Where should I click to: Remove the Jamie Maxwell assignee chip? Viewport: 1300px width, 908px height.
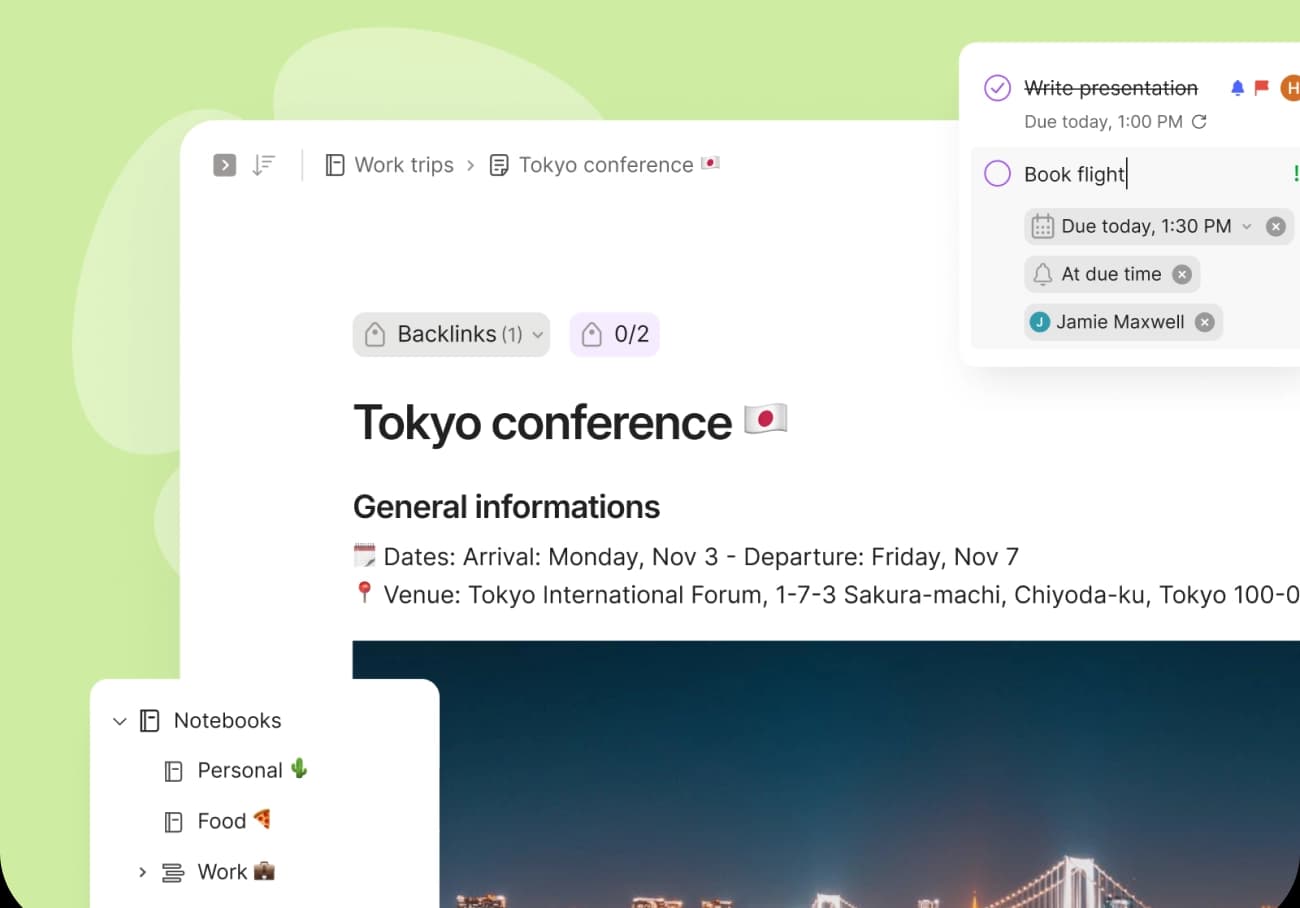(1205, 321)
